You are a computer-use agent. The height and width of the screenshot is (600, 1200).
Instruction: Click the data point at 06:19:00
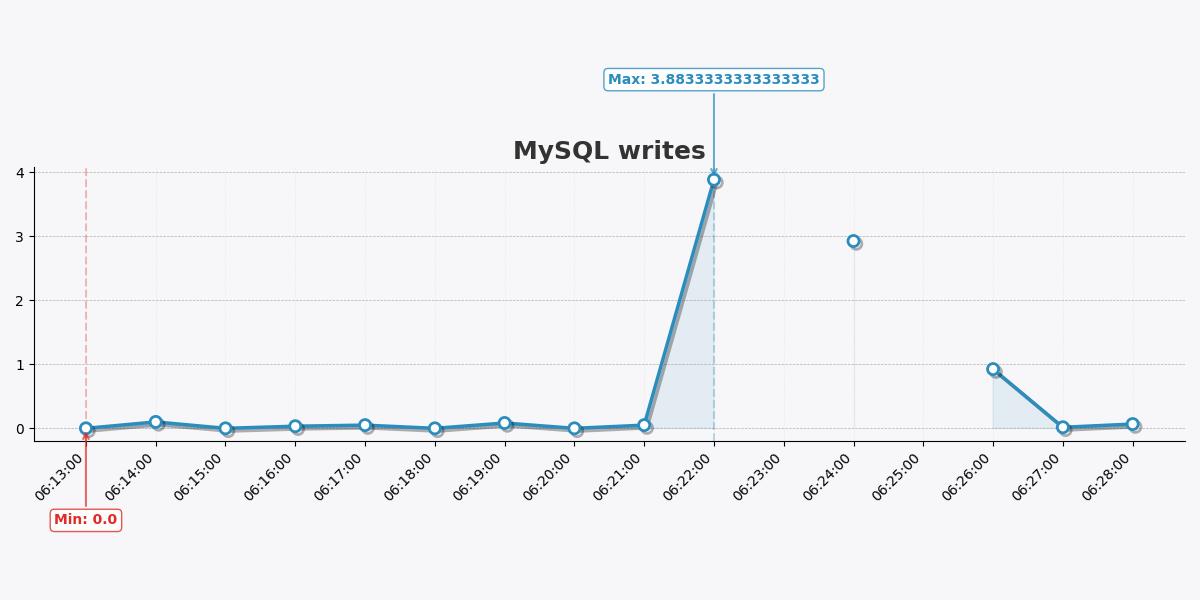coord(504,424)
